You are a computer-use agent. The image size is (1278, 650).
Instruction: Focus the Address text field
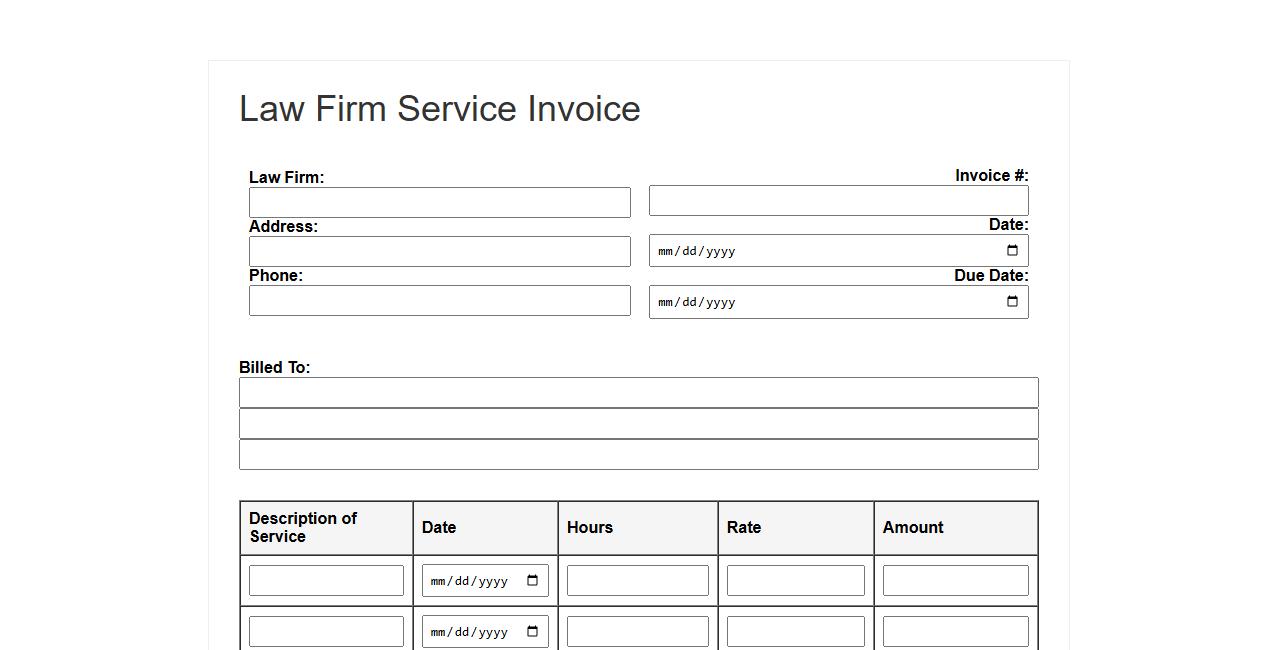(x=439, y=251)
